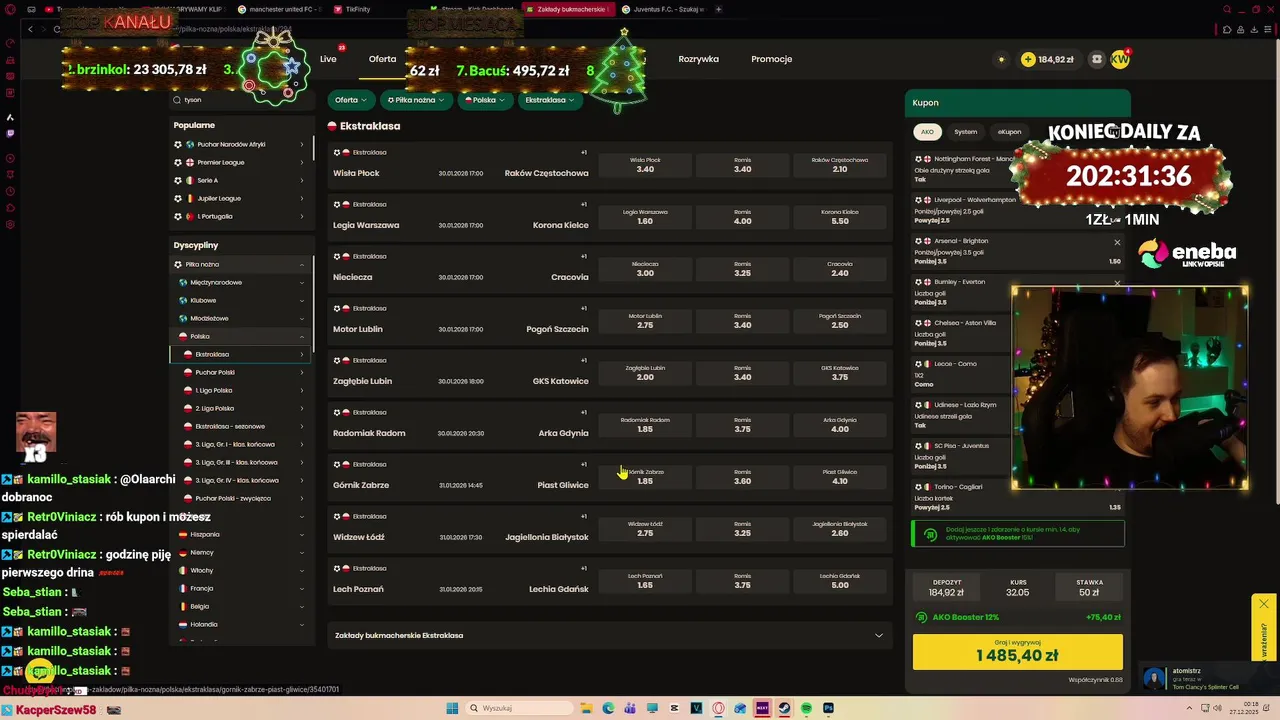Screen dimensions: 1280x720
Task: Select Raków Częstochowa odds 2.10
Action: click(840, 165)
